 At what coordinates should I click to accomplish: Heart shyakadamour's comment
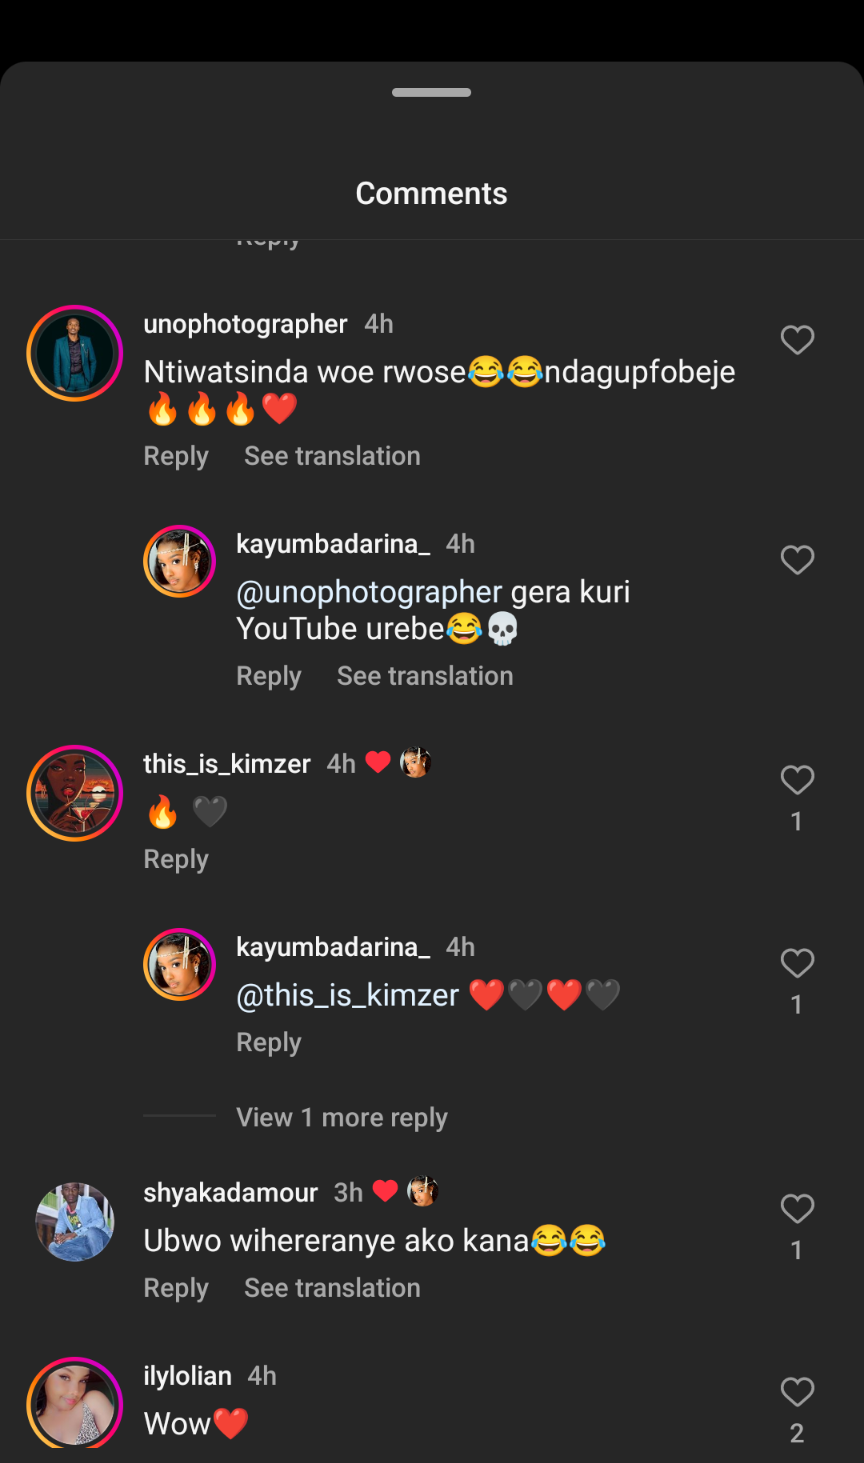pyautogui.click(x=797, y=1209)
